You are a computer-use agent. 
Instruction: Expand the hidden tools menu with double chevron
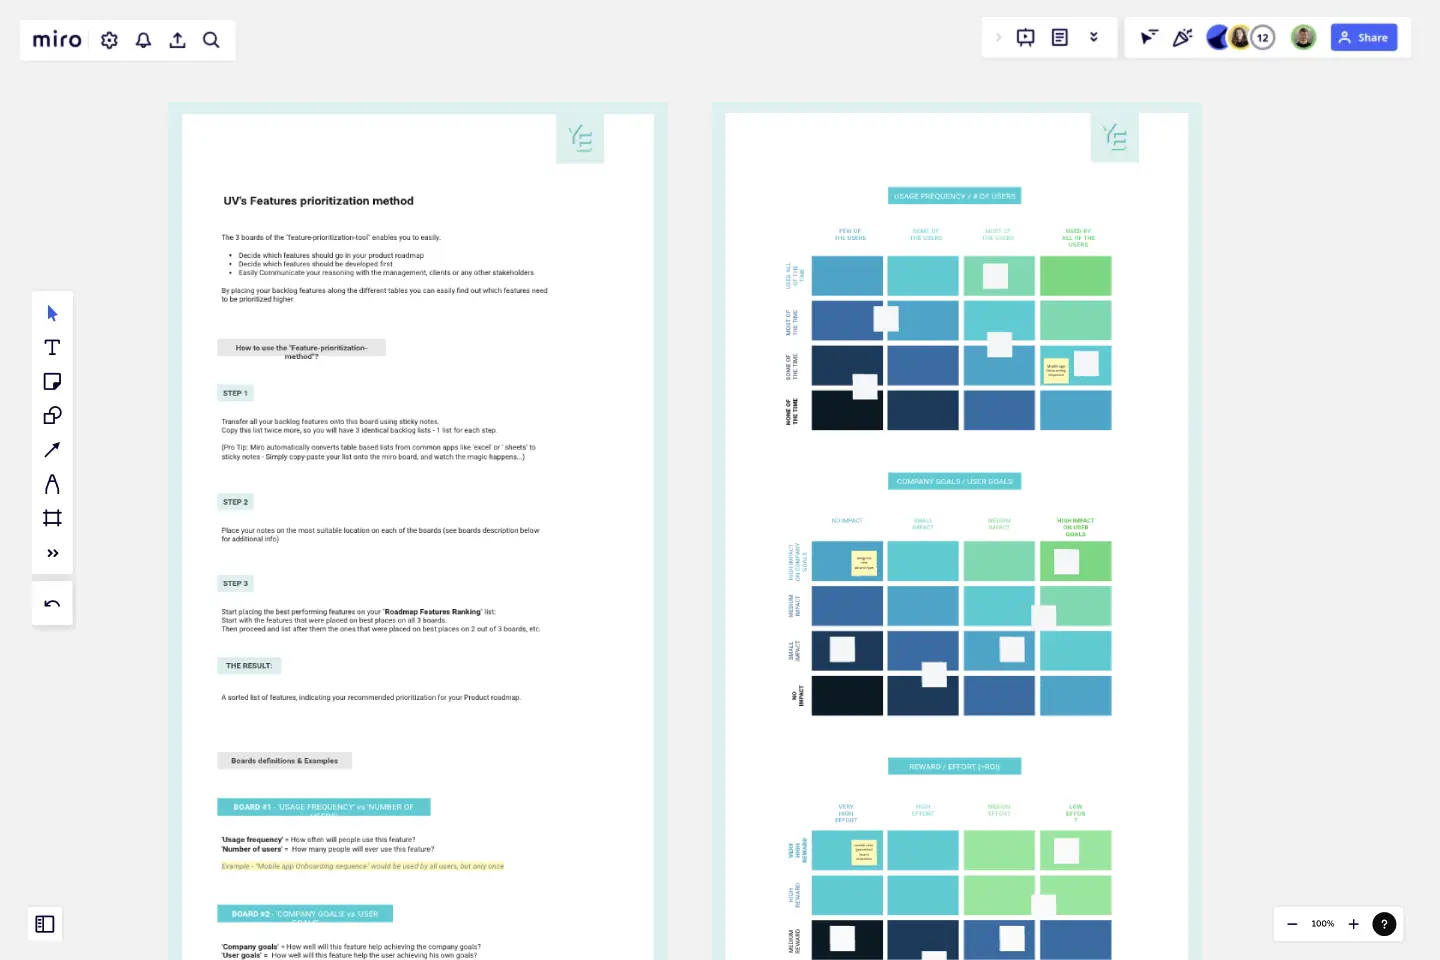tap(52, 552)
